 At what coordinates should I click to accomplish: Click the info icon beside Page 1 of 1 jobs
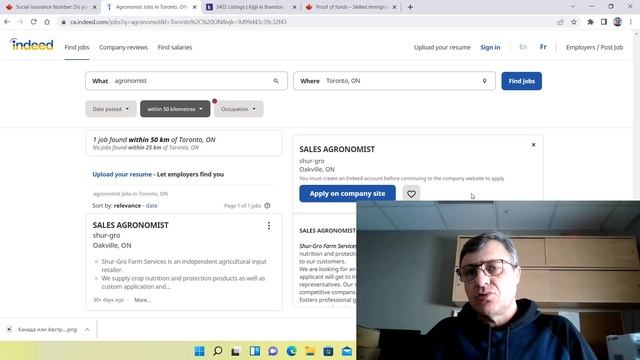click(x=267, y=206)
